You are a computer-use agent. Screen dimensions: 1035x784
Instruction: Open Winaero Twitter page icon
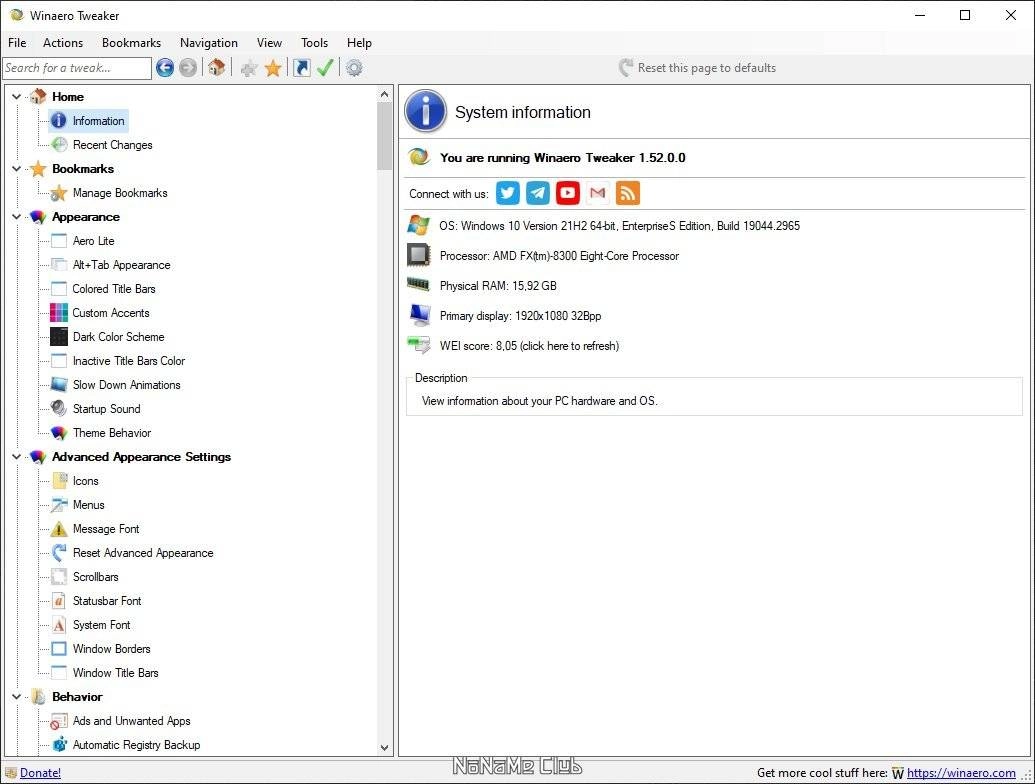(508, 193)
